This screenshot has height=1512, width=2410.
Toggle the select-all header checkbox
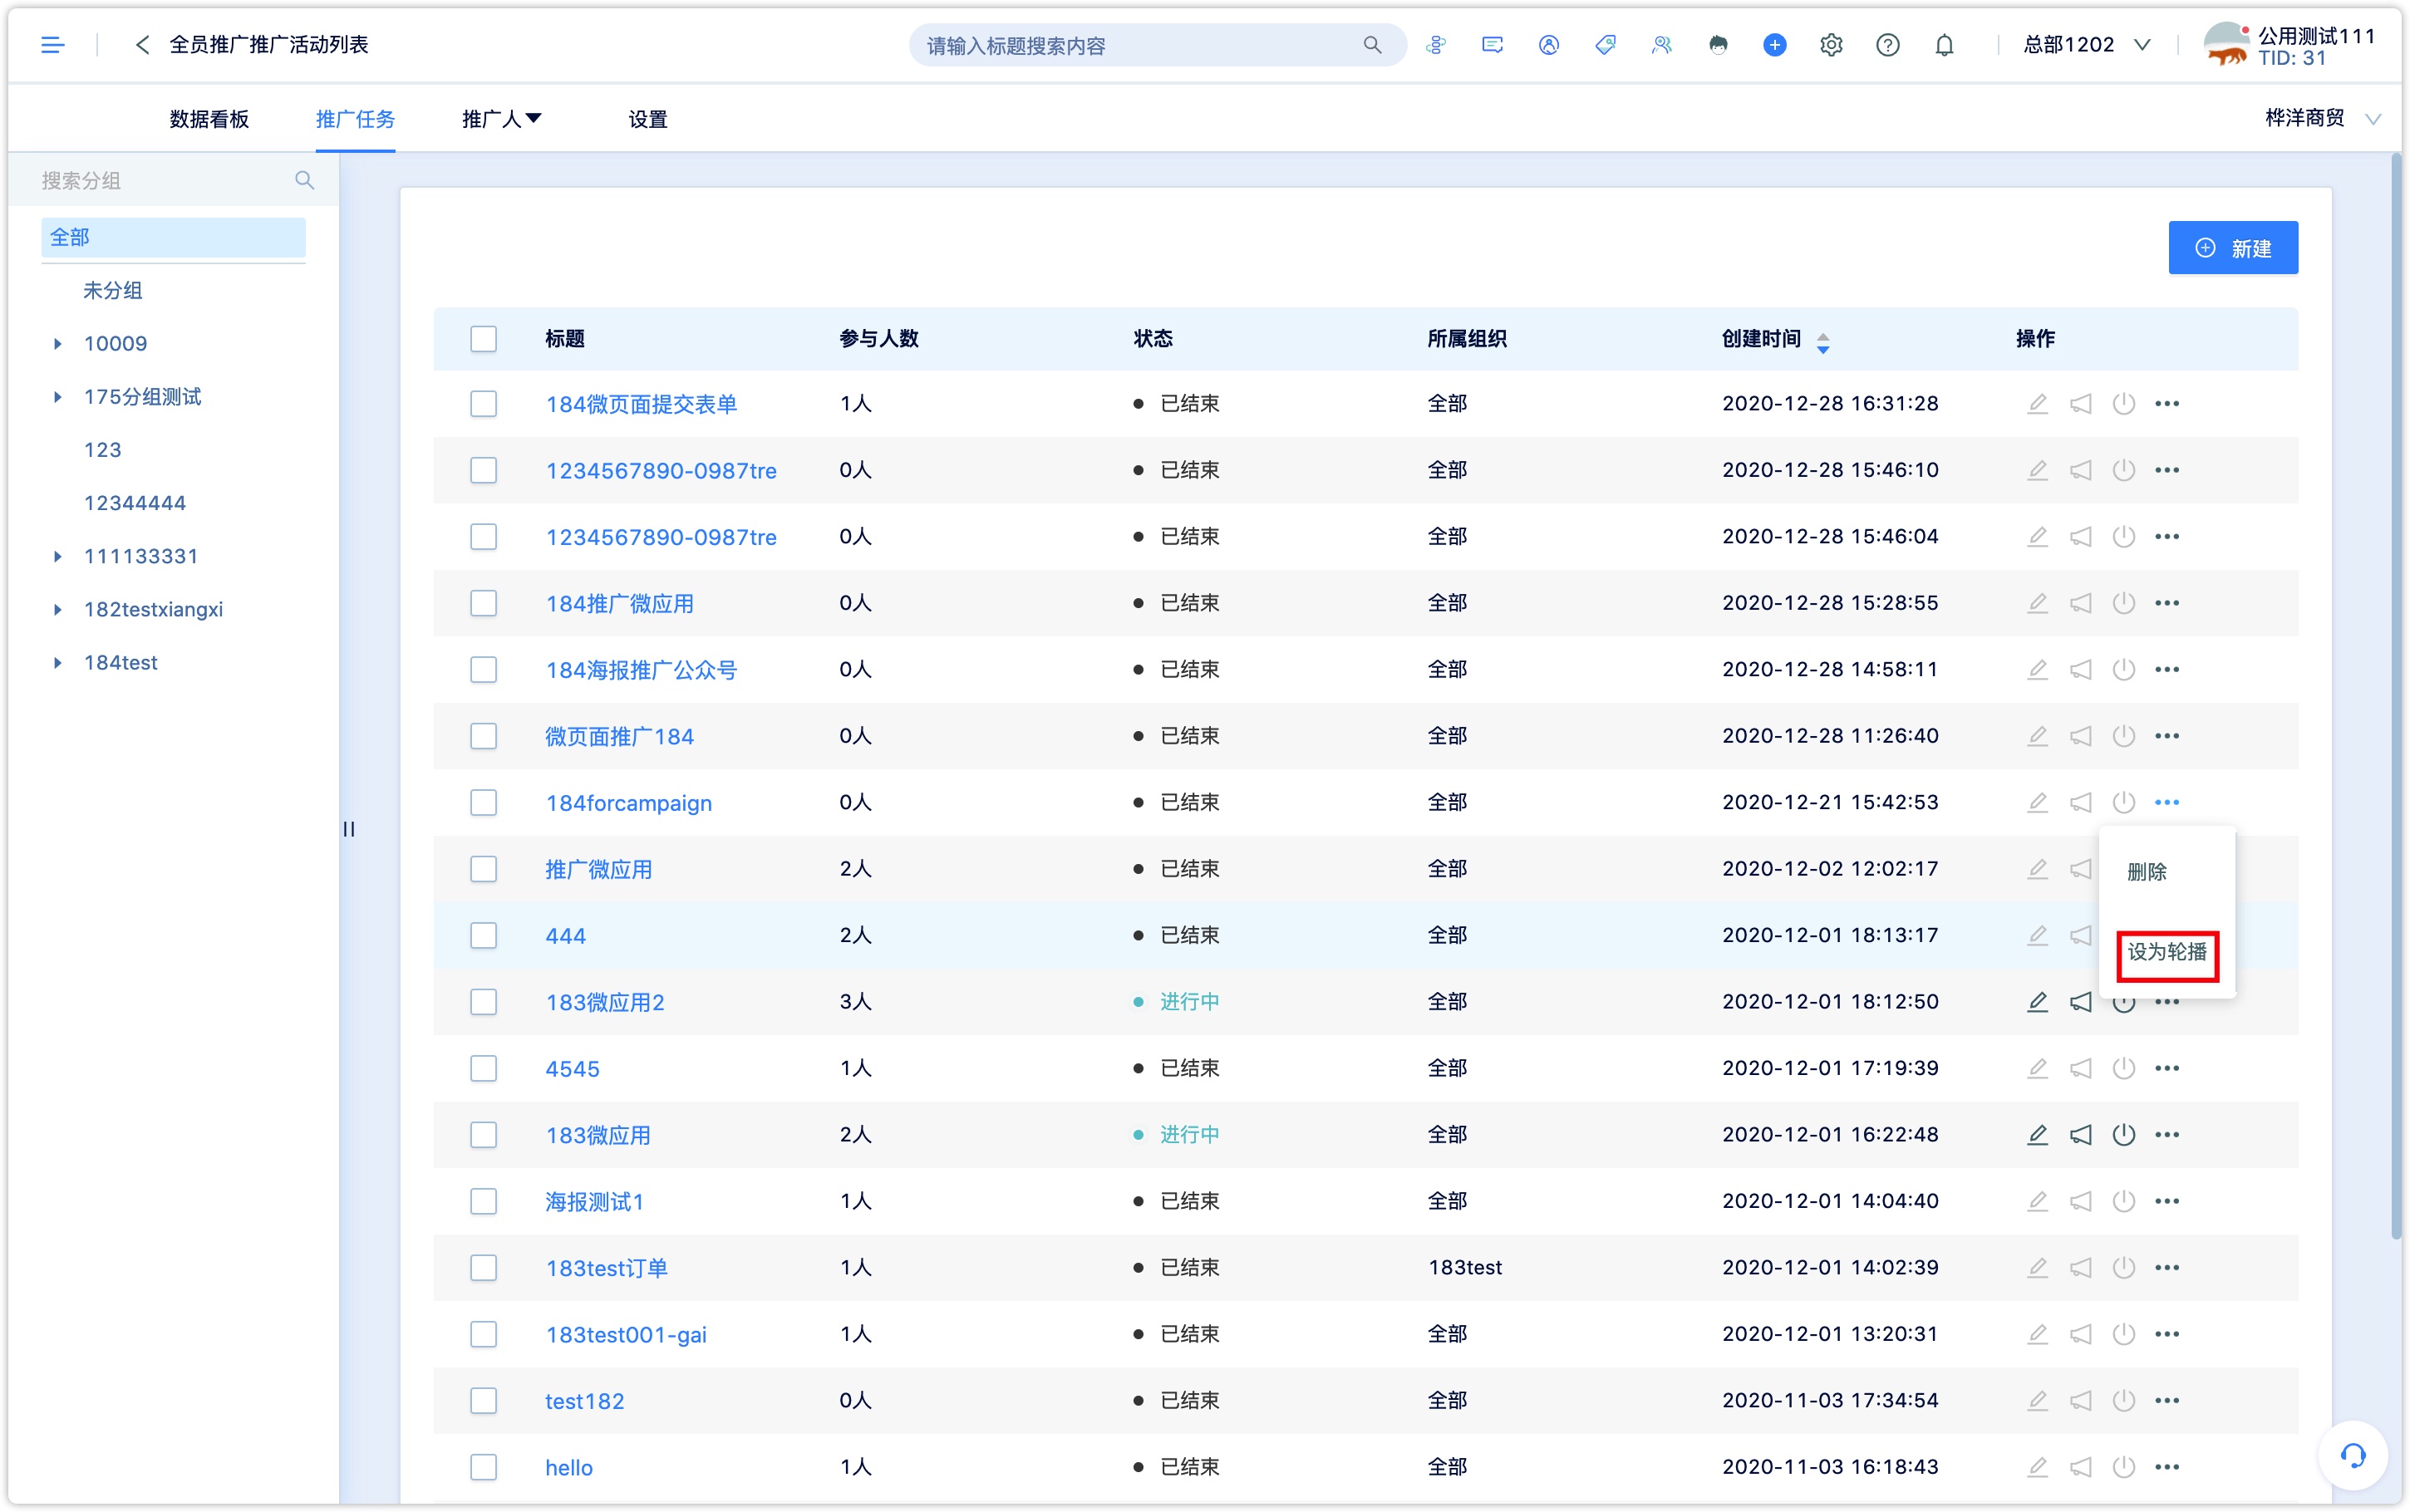[x=484, y=339]
